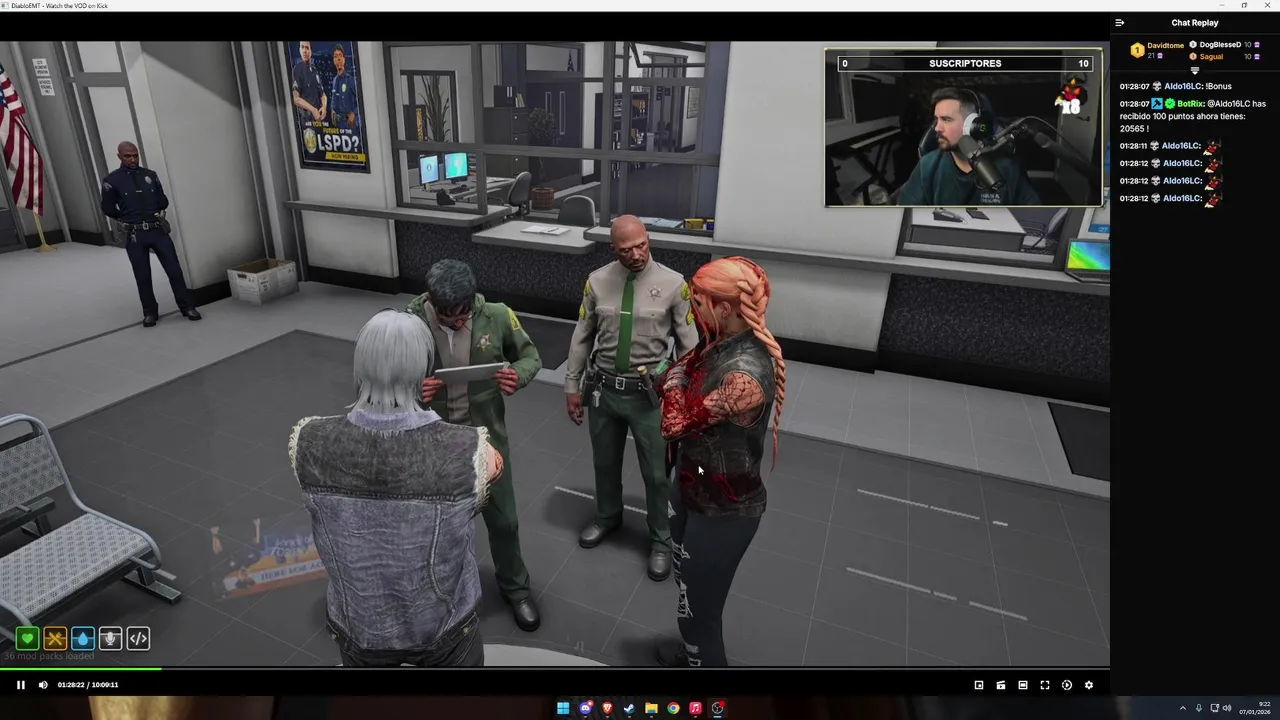Open File Explorer from the taskbar
Viewport: 1280px width, 720px height.
point(651,708)
